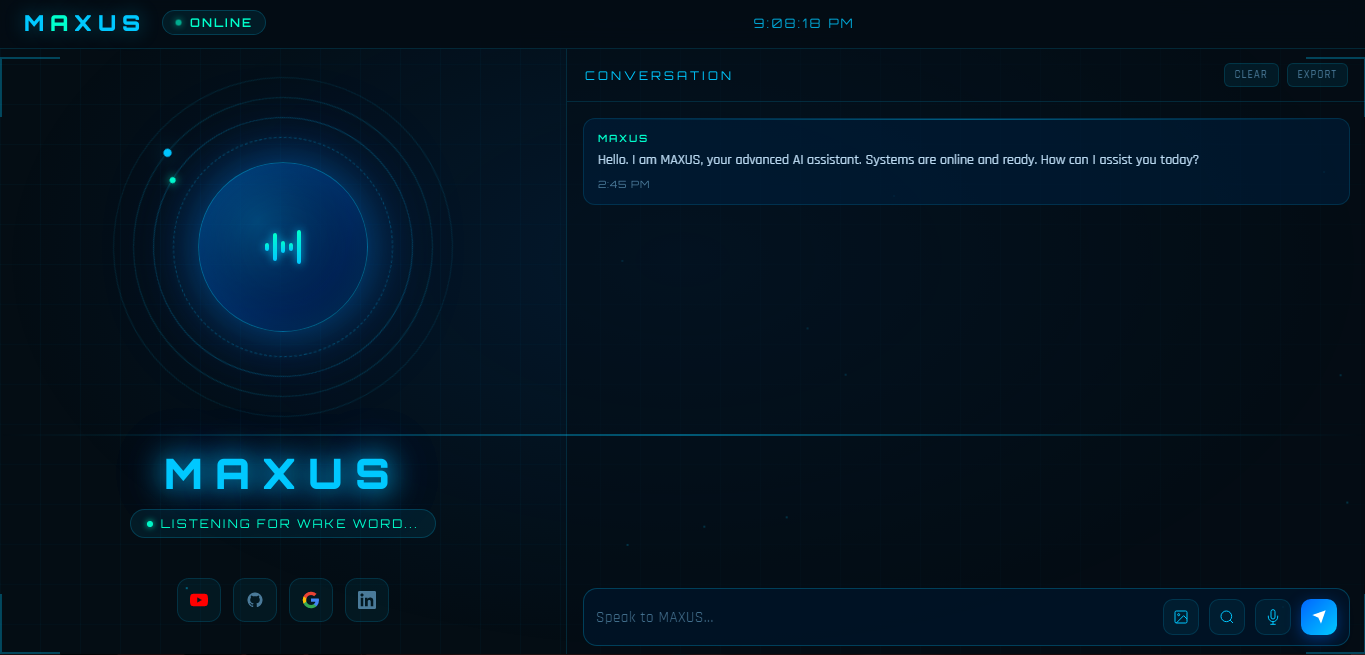Viewport: 1365px width, 655px height.
Task: Click the large MAXUS title text
Action: coord(279,474)
